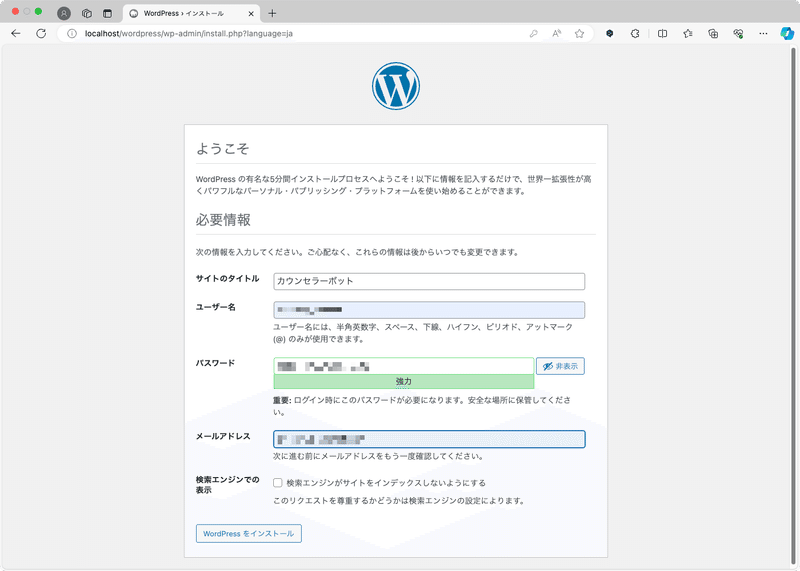Screen dimensions: 800x571
Task: Start Read Aloud from address bar
Action: tap(557, 34)
